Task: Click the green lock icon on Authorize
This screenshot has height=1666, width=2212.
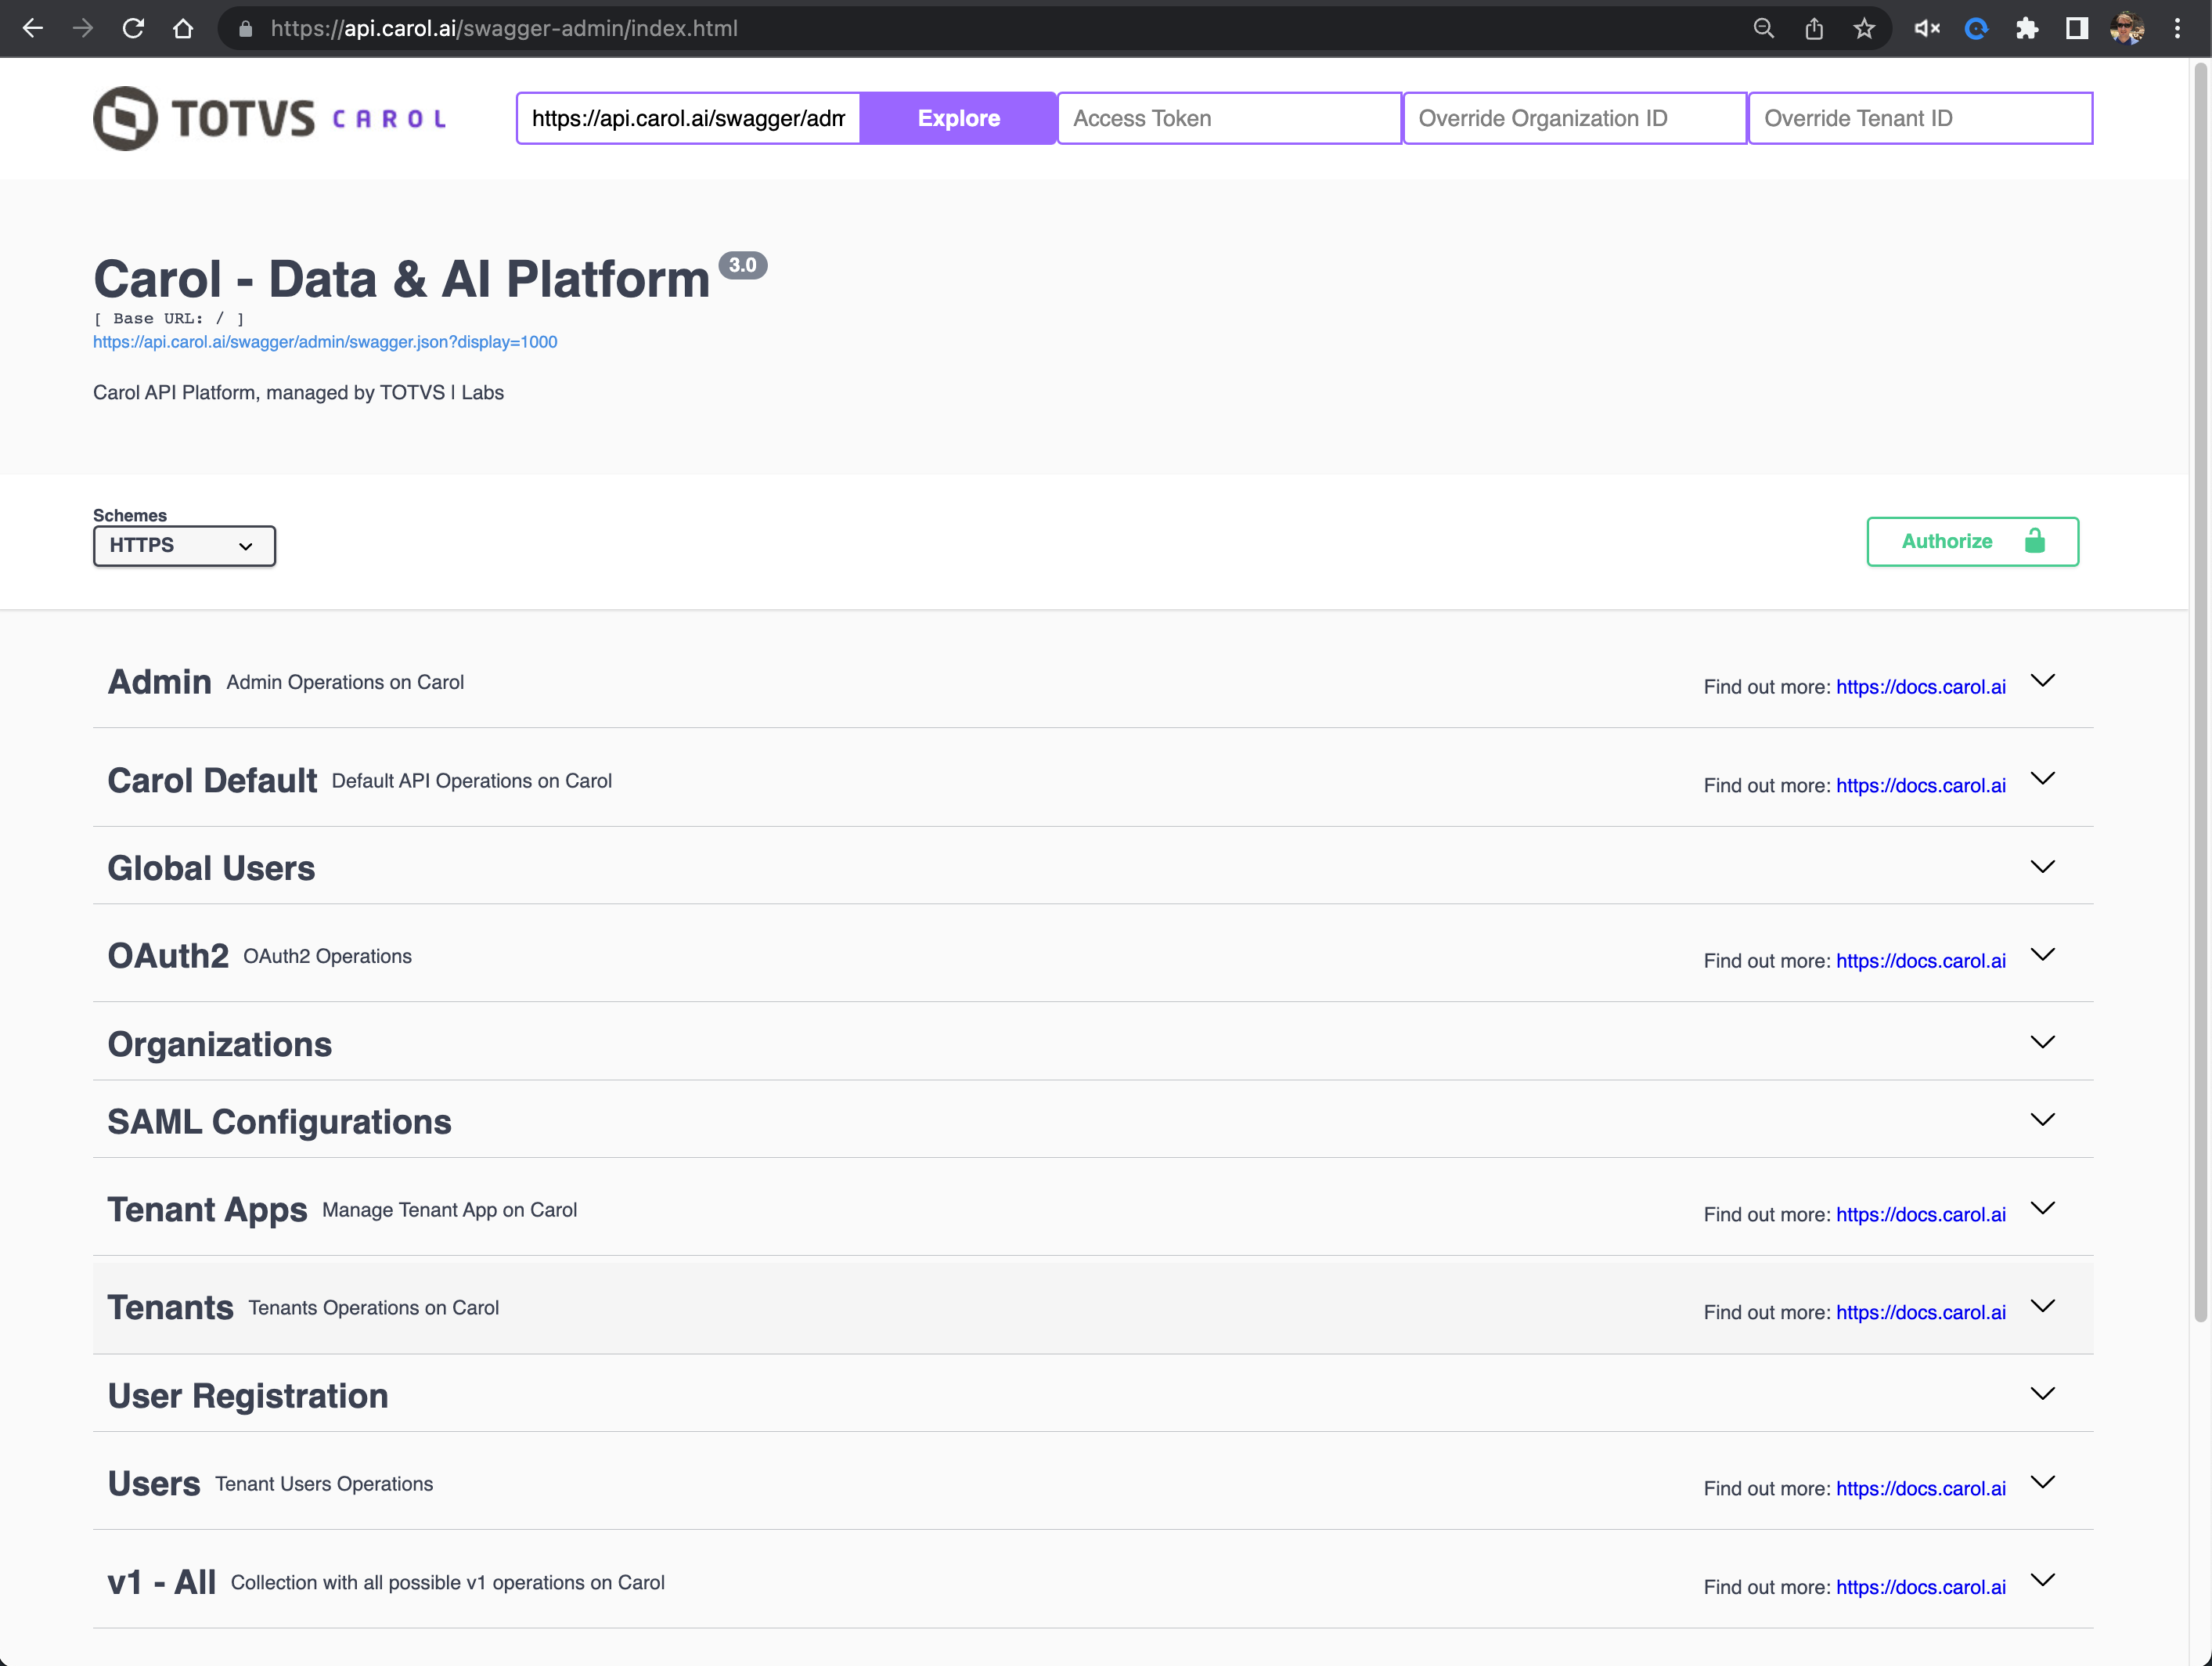Action: point(2035,541)
